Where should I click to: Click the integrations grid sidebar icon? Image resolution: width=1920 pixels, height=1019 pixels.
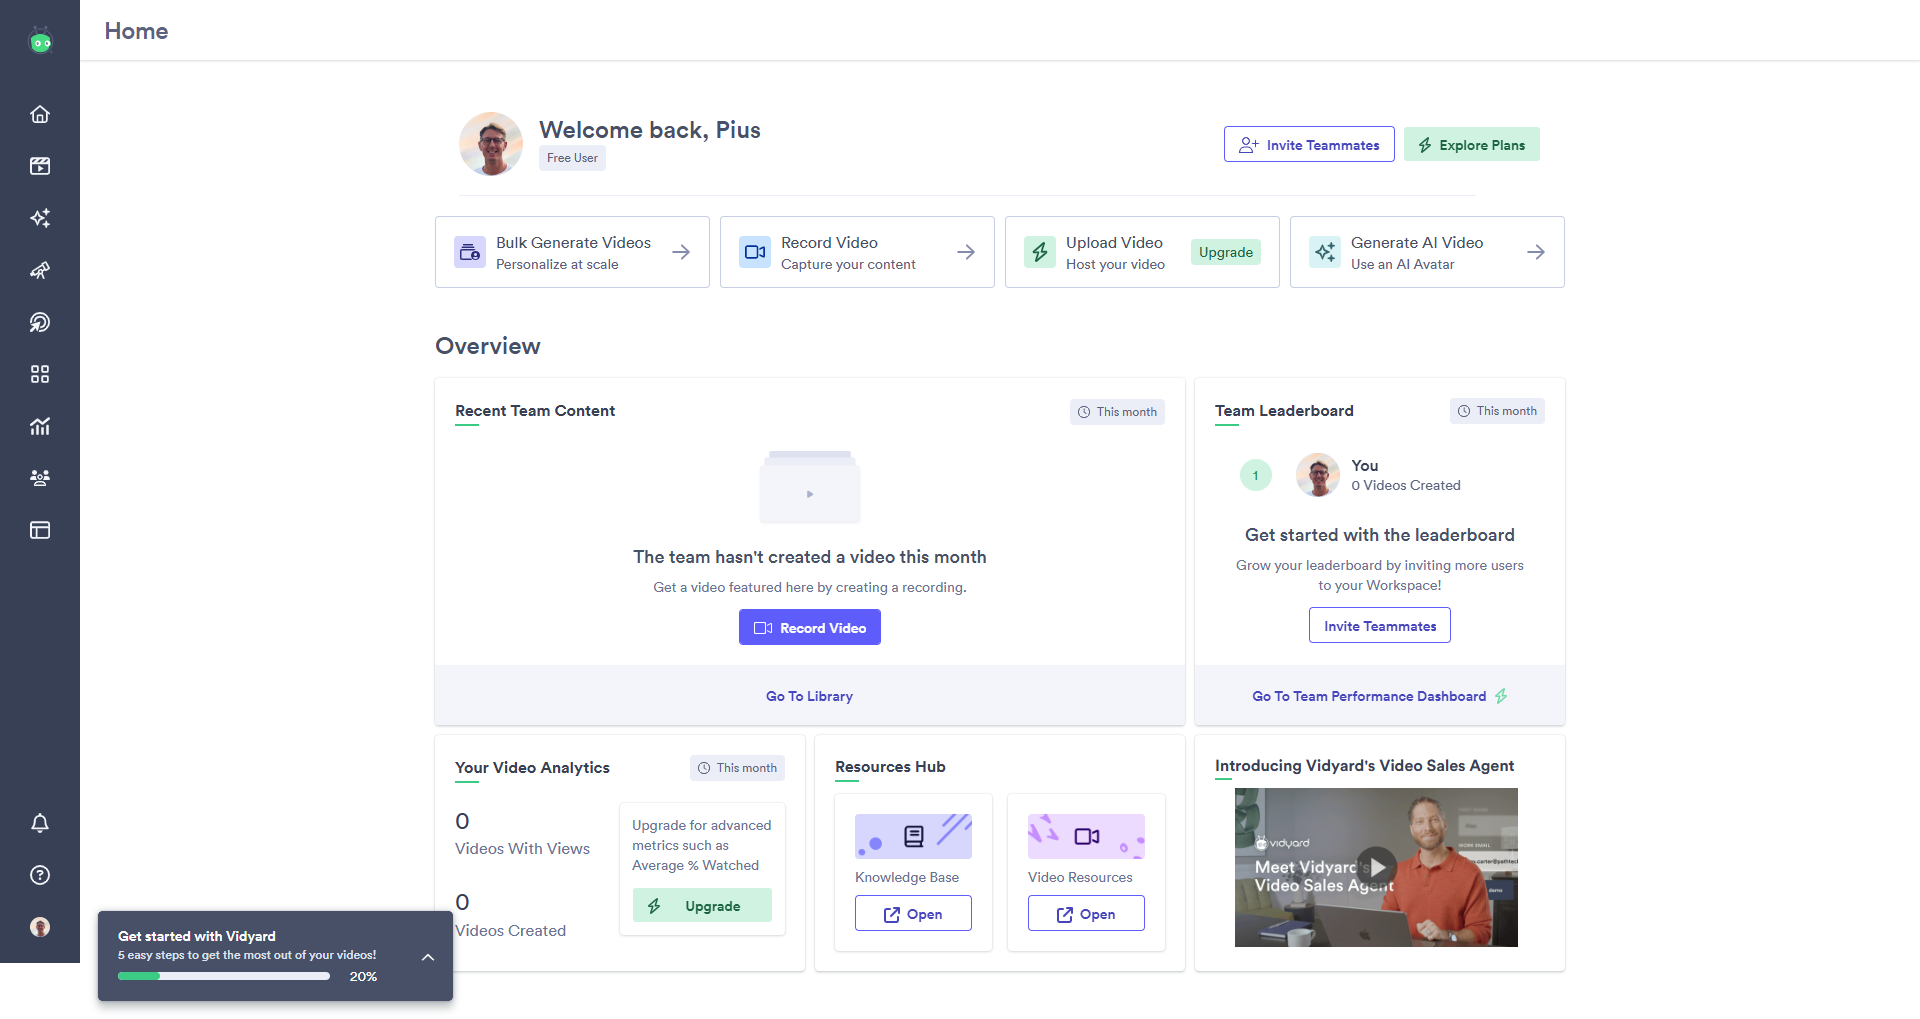40,374
